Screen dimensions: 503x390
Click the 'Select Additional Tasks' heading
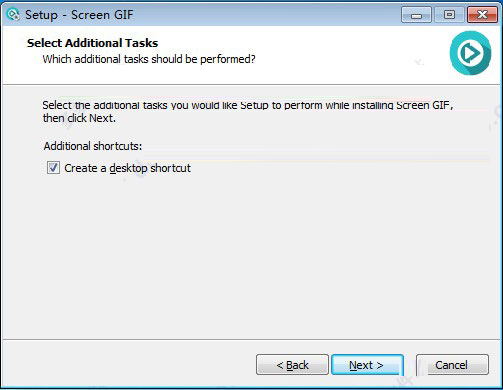93,43
